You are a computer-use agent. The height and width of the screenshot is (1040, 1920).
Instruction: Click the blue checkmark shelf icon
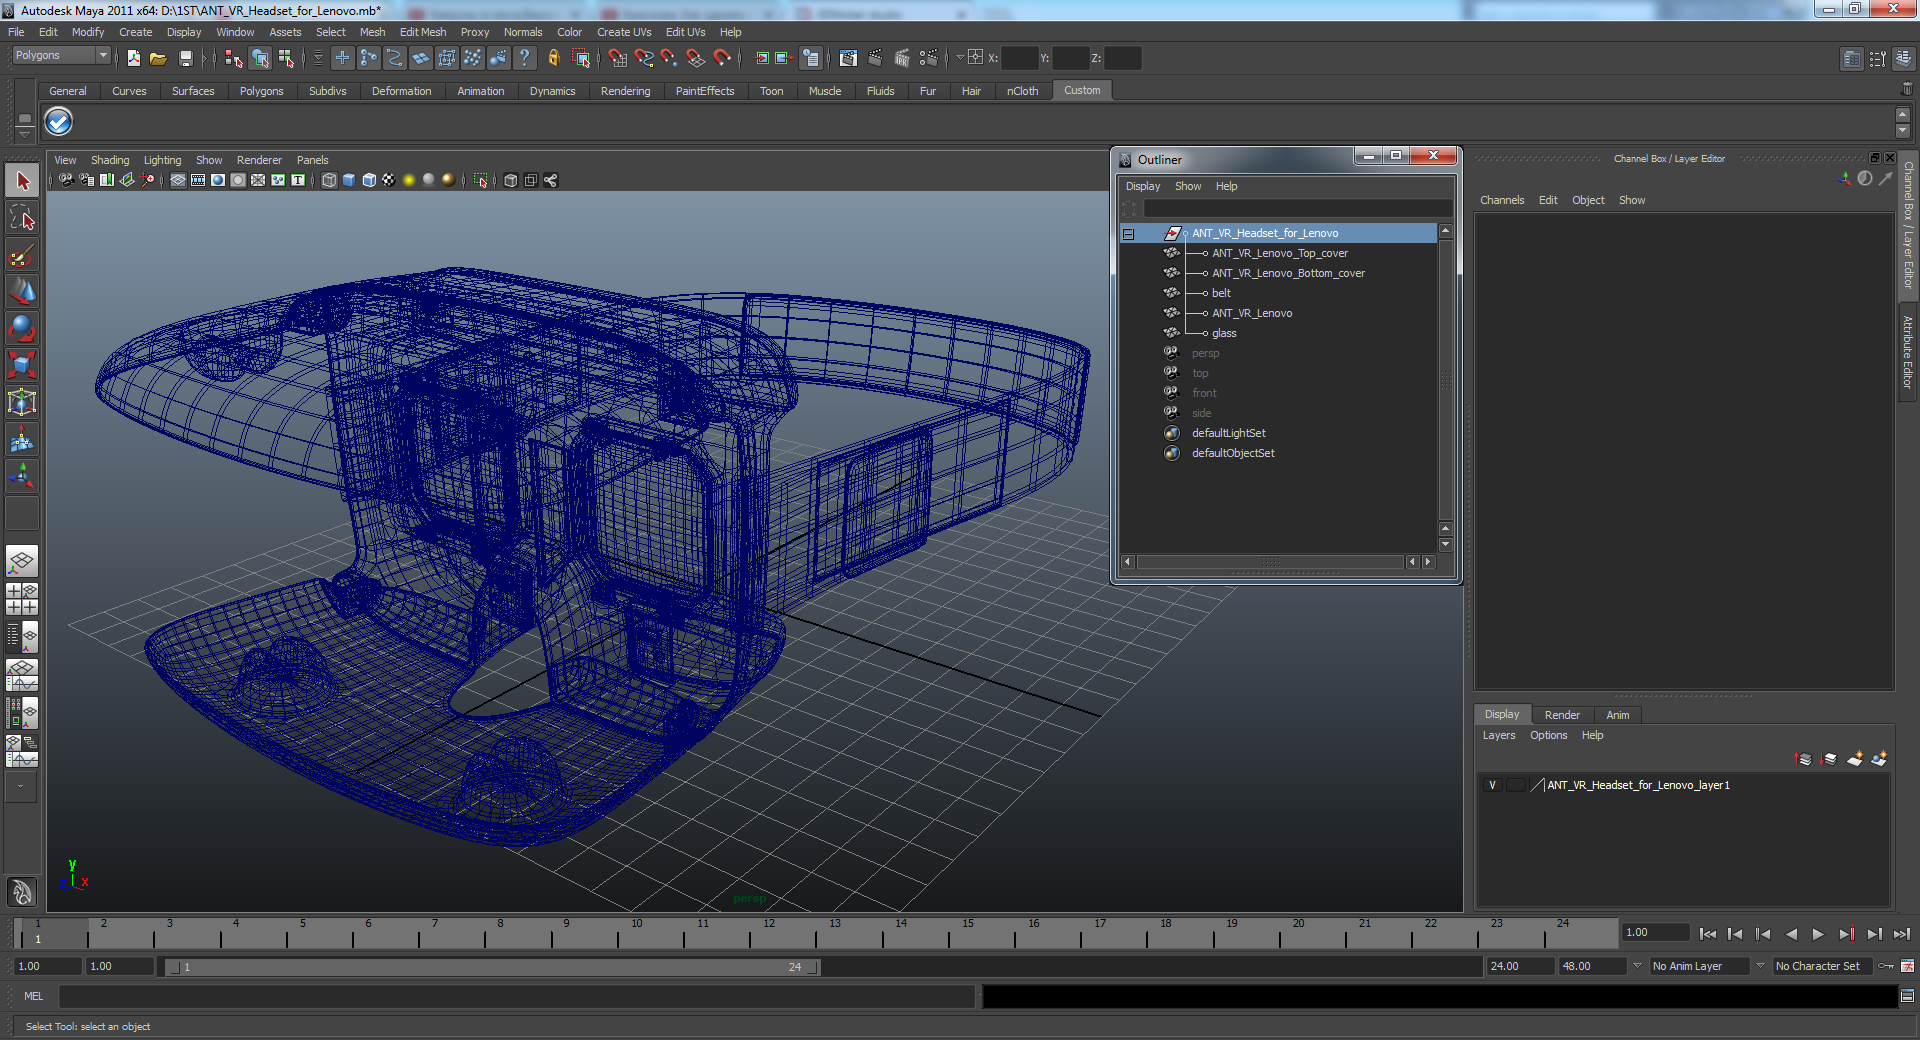tap(59, 122)
